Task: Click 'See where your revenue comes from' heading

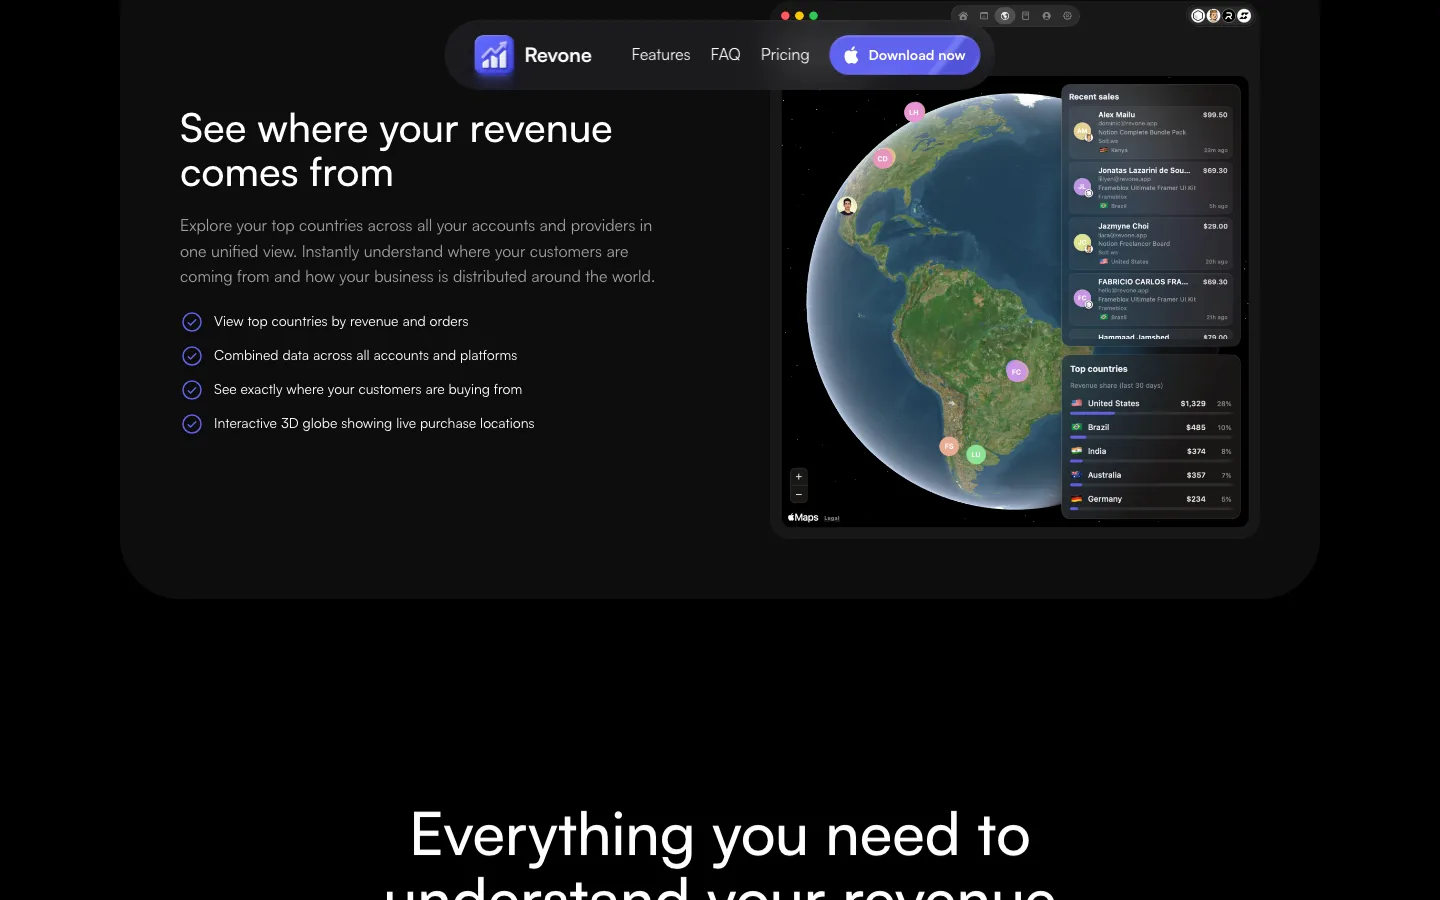Action: [396, 151]
